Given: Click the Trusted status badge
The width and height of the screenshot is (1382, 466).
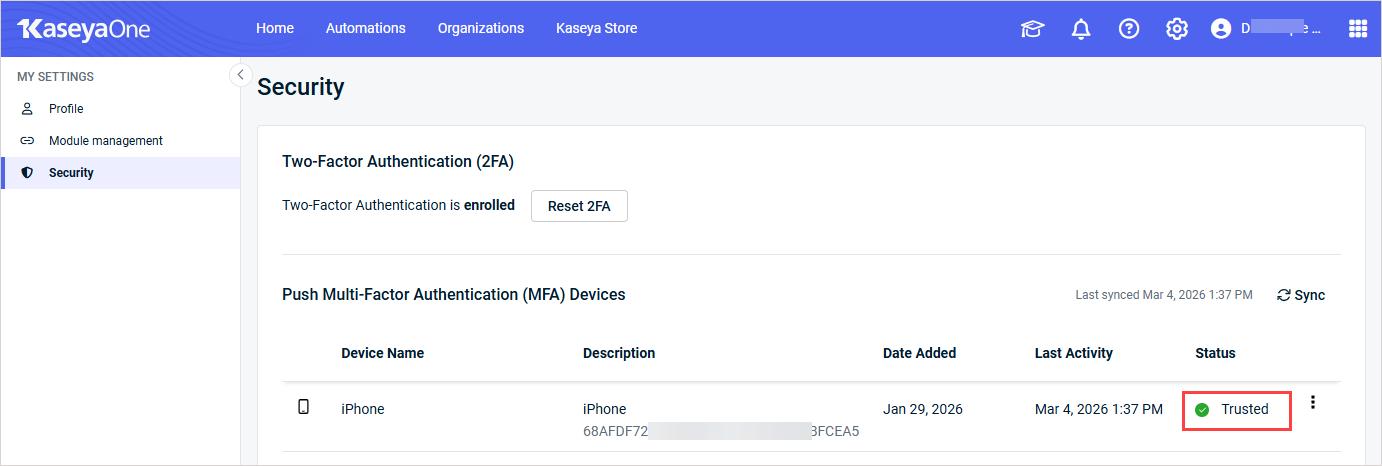Looking at the screenshot, I should pyautogui.click(x=1236, y=409).
